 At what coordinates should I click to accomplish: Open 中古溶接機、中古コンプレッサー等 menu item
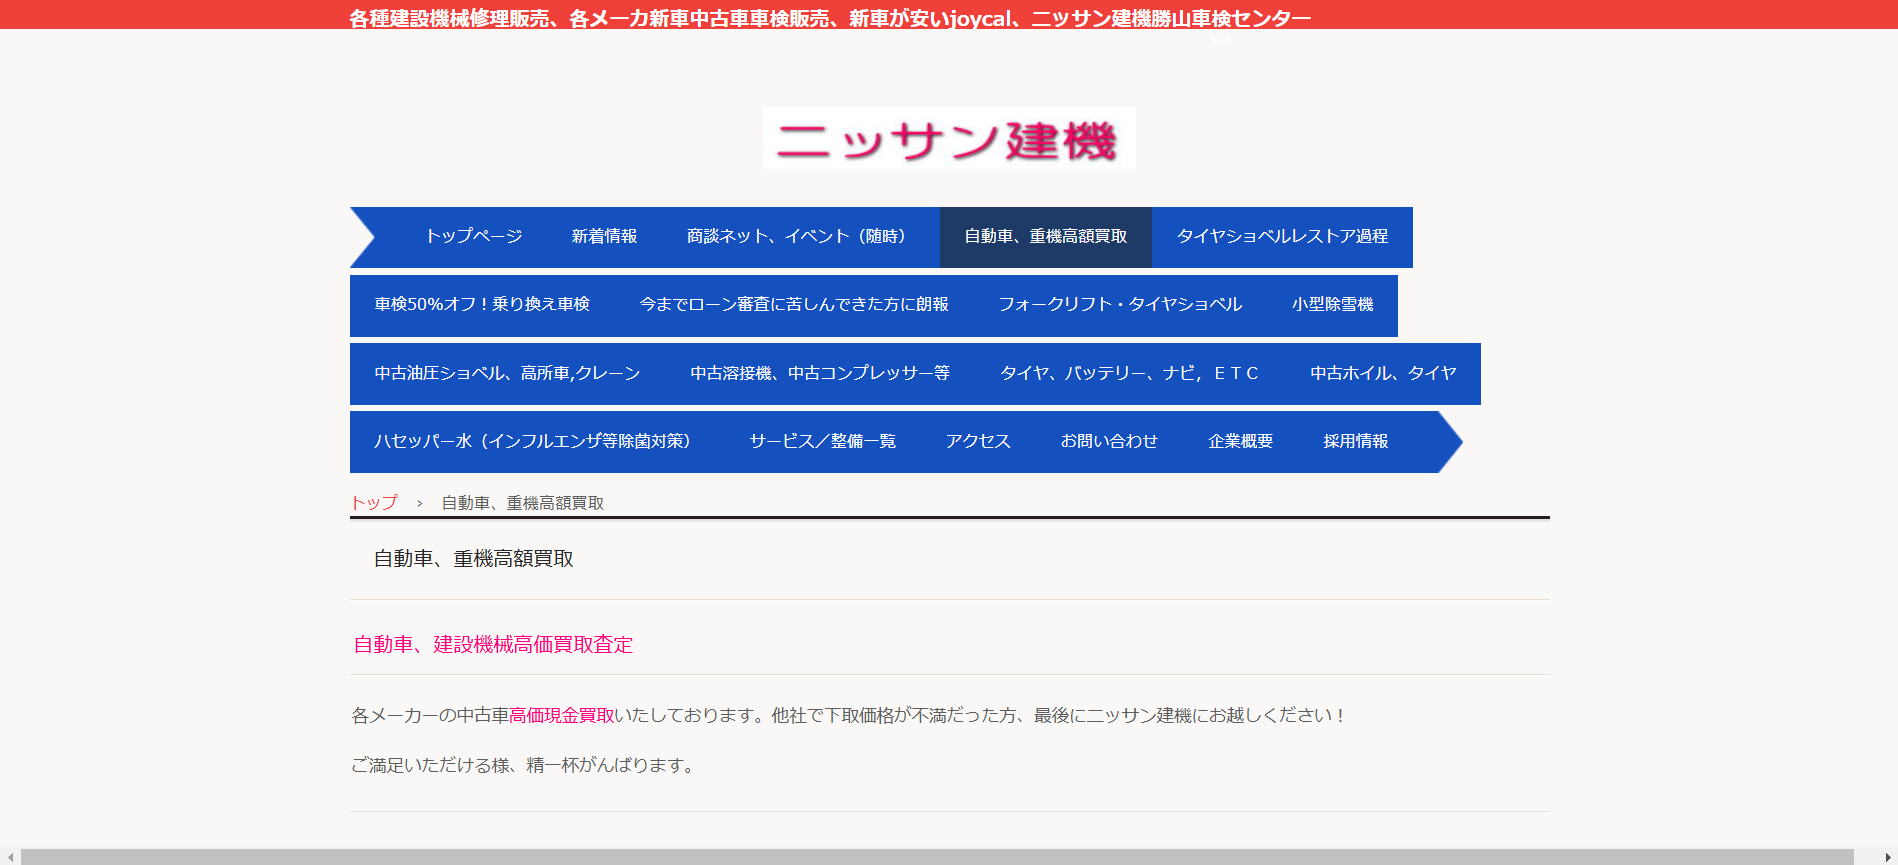pyautogui.click(x=820, y=374)
